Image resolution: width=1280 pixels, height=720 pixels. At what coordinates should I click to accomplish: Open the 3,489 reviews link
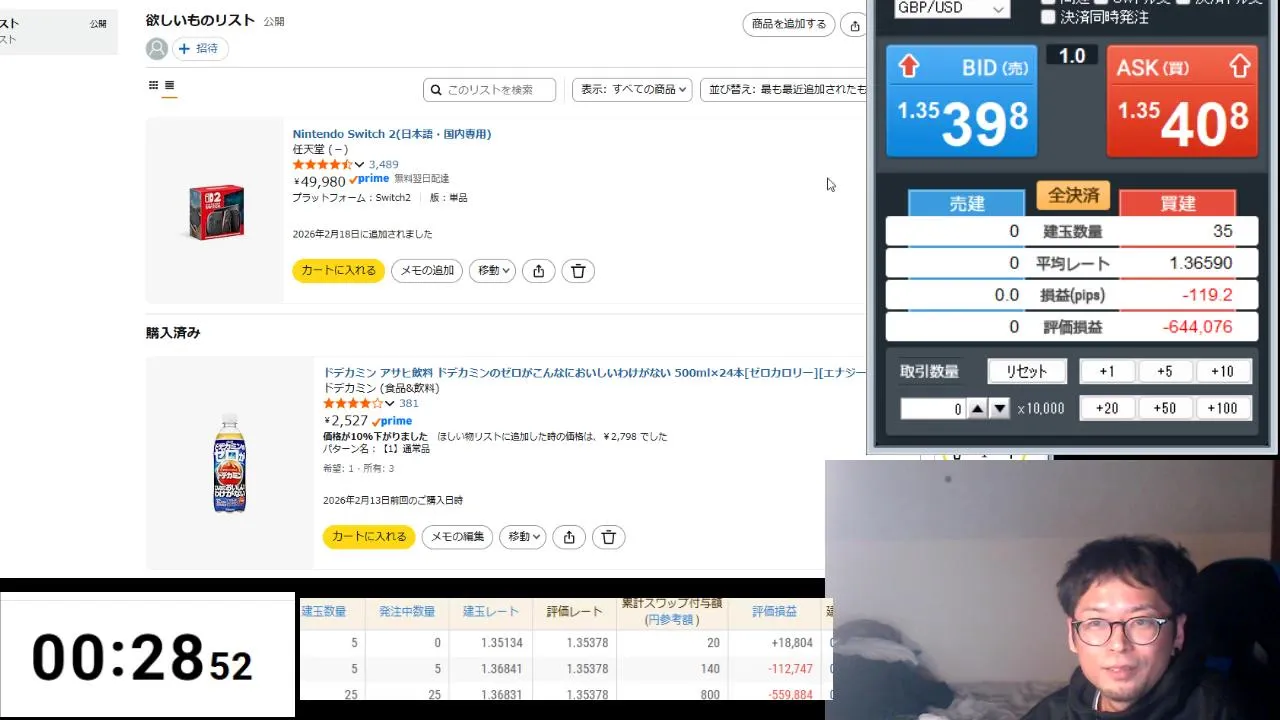(x=383, y=165)
